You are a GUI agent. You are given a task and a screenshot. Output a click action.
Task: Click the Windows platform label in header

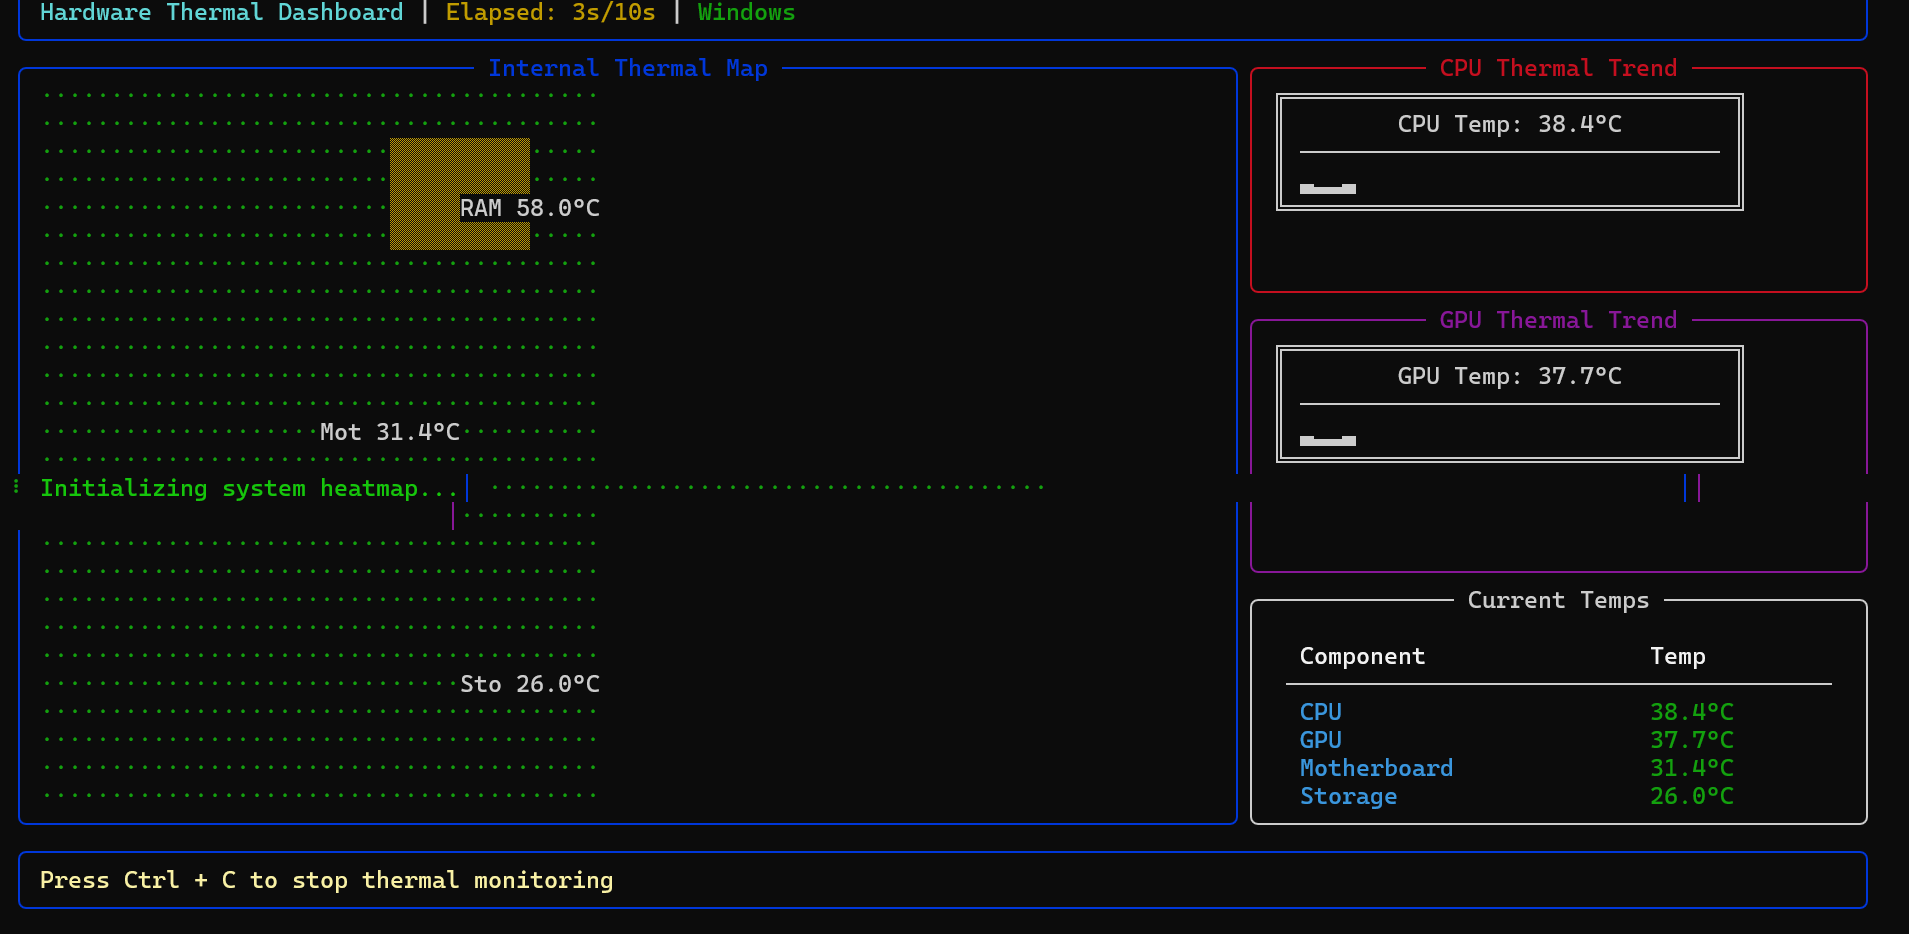click(746, 13)
